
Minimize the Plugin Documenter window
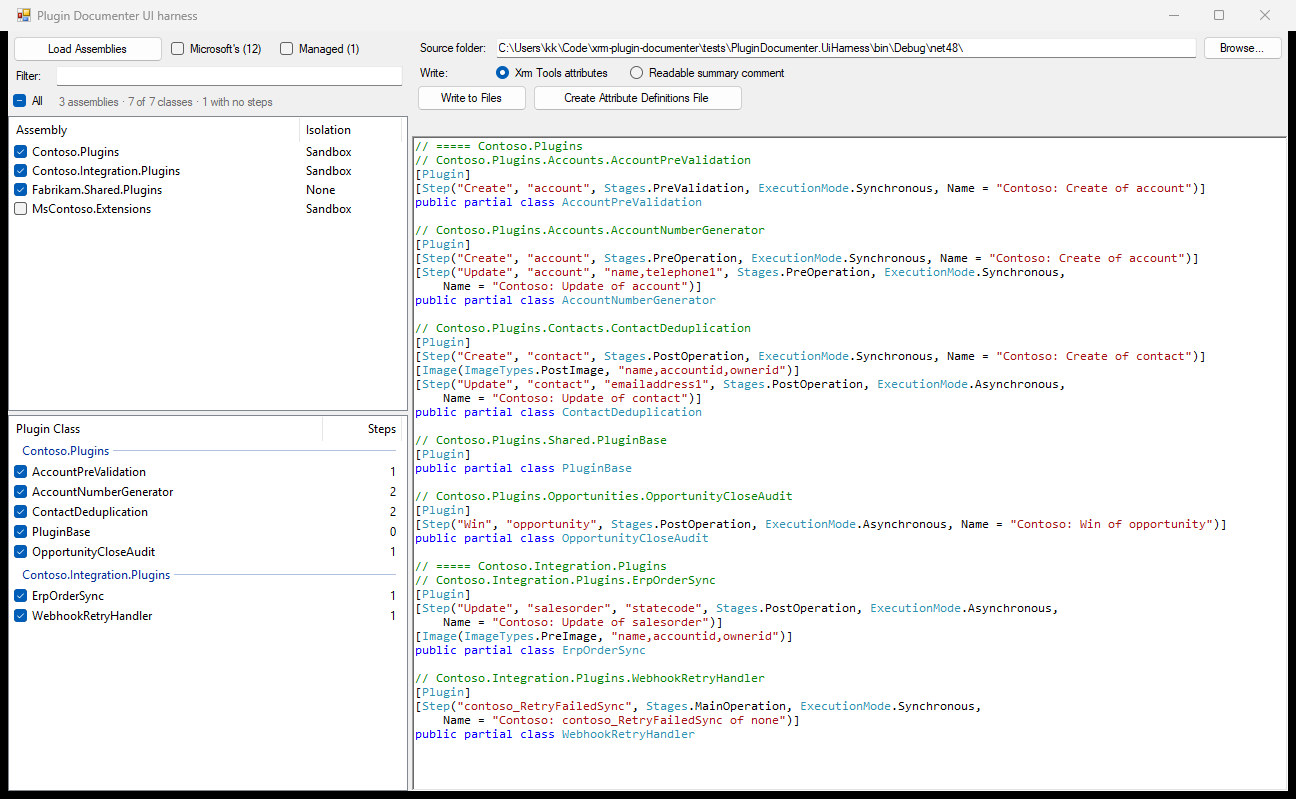pos(1173,16)
